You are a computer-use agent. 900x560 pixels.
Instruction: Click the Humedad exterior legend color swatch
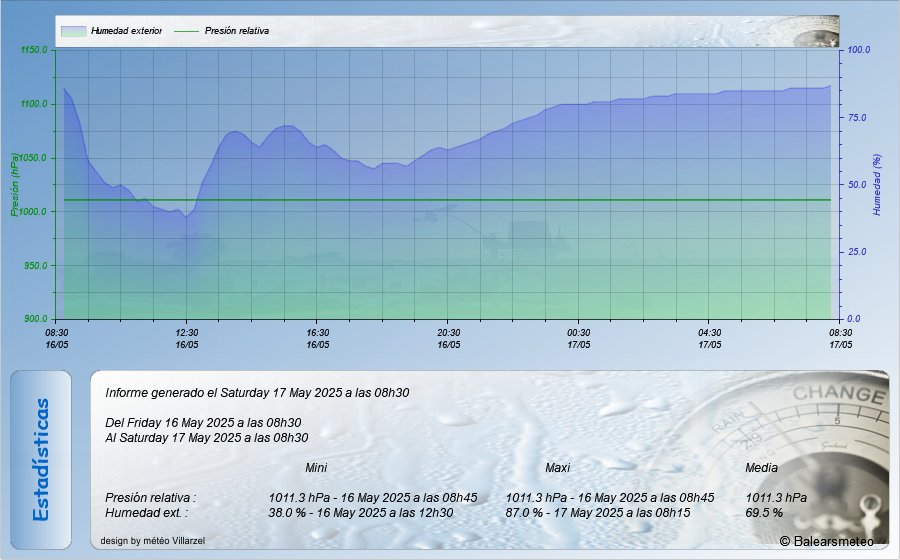73,31
